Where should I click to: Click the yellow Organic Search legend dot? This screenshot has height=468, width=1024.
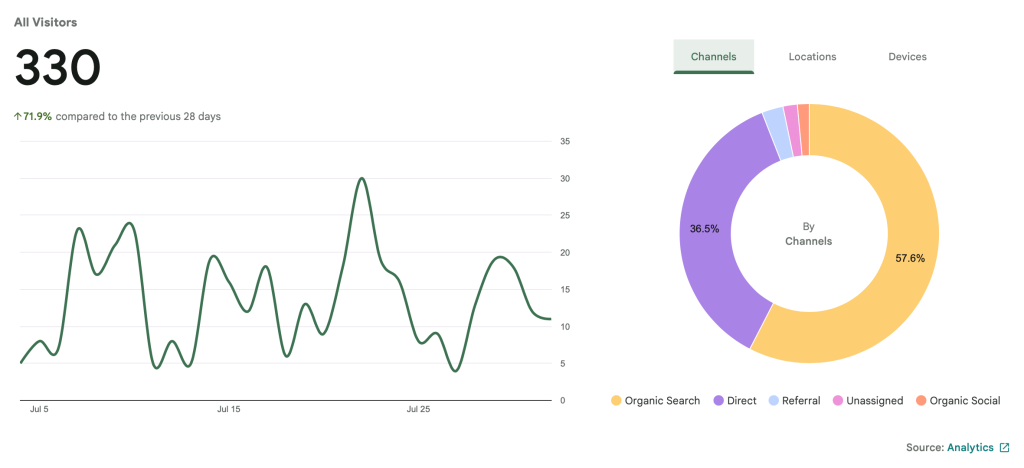point(616,401)
